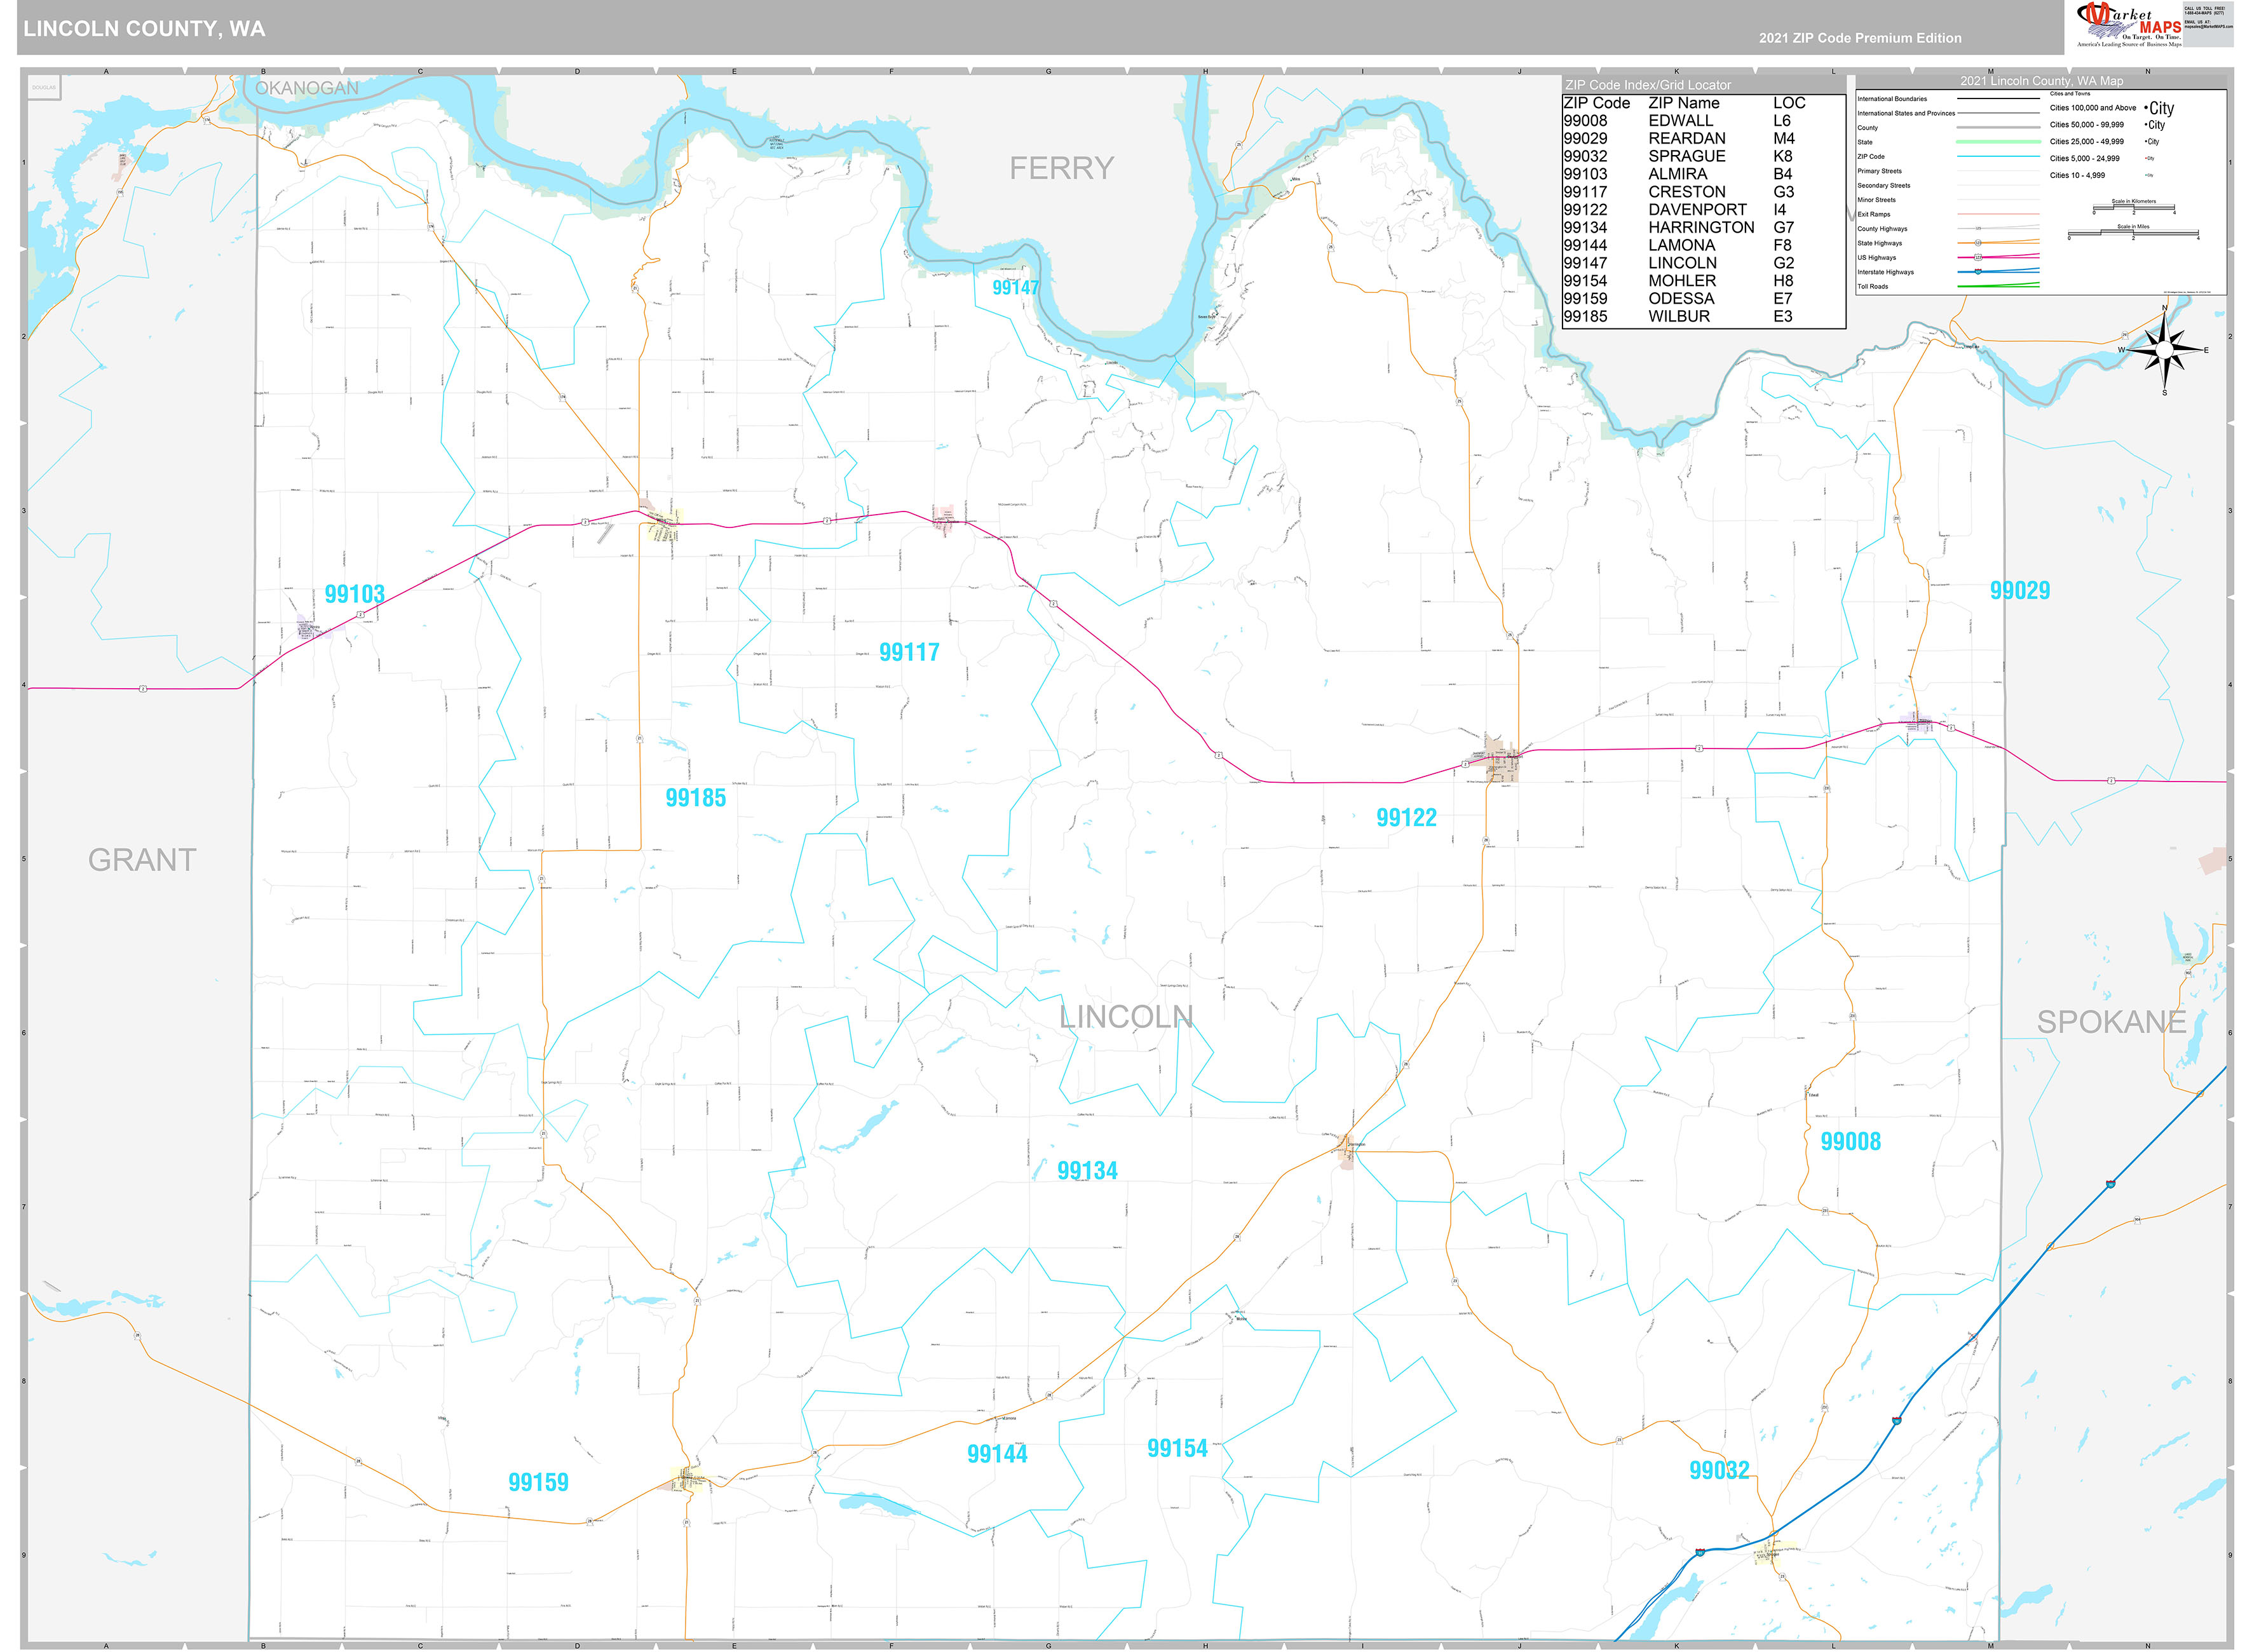
Task: Click the US Highways shield symbol in legend
Action: point(1978,258)
